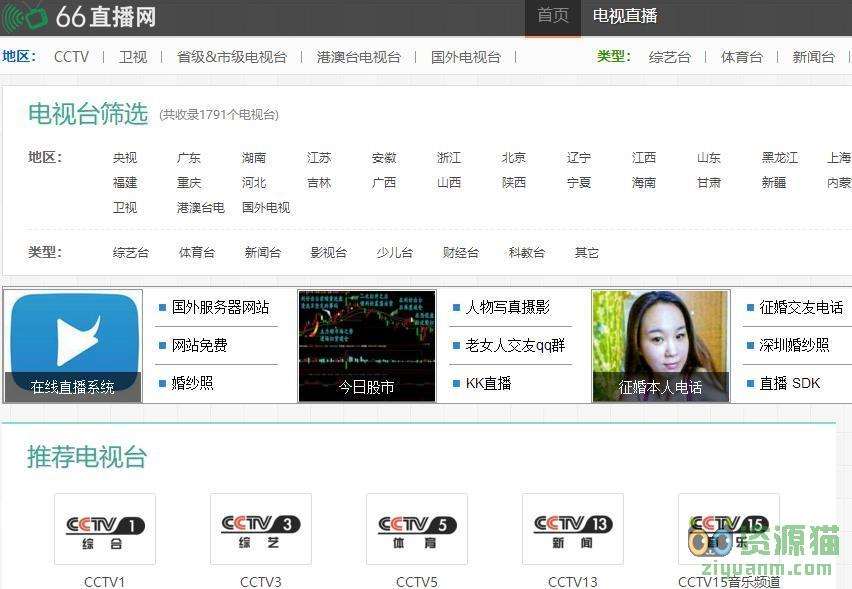Image resolution: width=852 pixels, height=589 pixels.
Task: Filter by 少儿台 channel type
Action: [394, 253]
